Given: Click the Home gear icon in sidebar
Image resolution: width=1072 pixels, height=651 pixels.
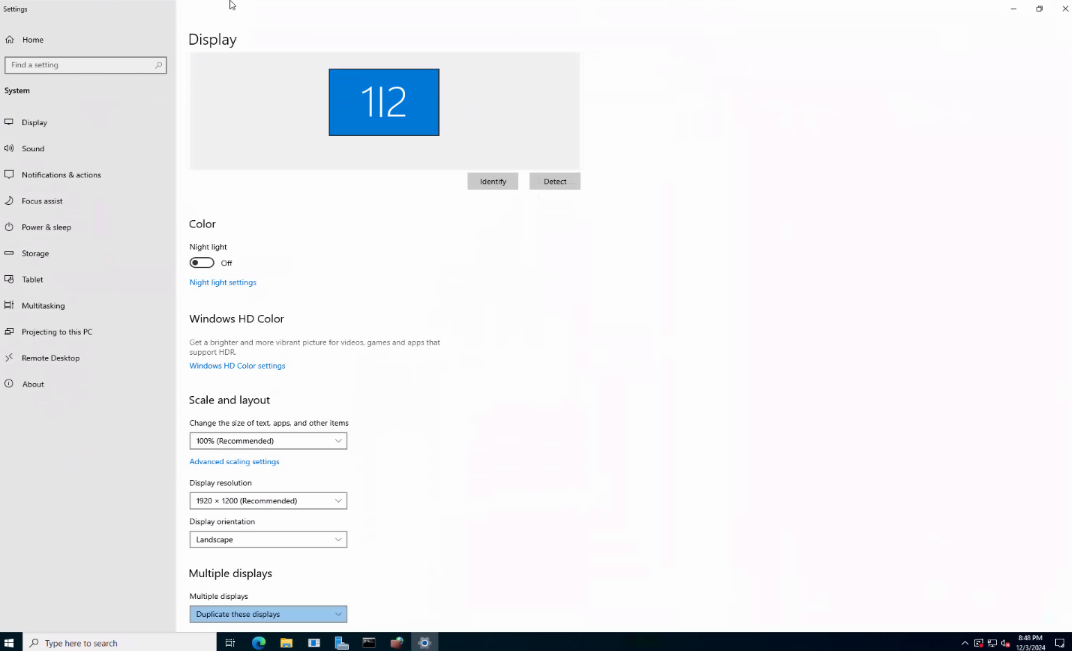Looking at the screenshot, I should click(10, 40).
